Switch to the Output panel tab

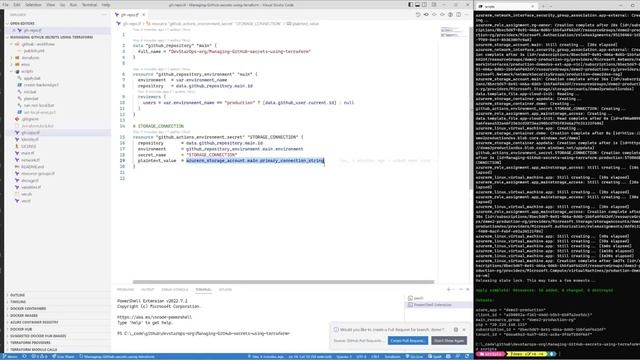(x=147, y=289)
